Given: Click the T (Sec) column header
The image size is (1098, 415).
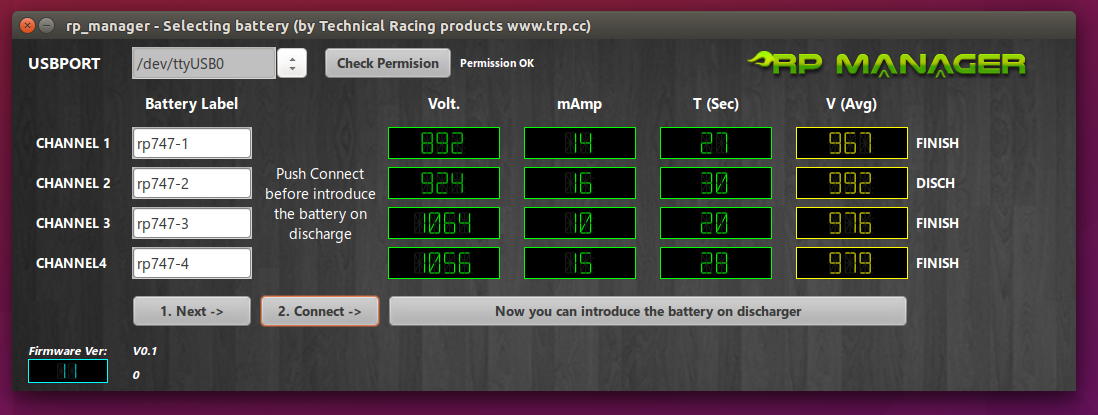Looking at the screenshot, I should (716, 104).
